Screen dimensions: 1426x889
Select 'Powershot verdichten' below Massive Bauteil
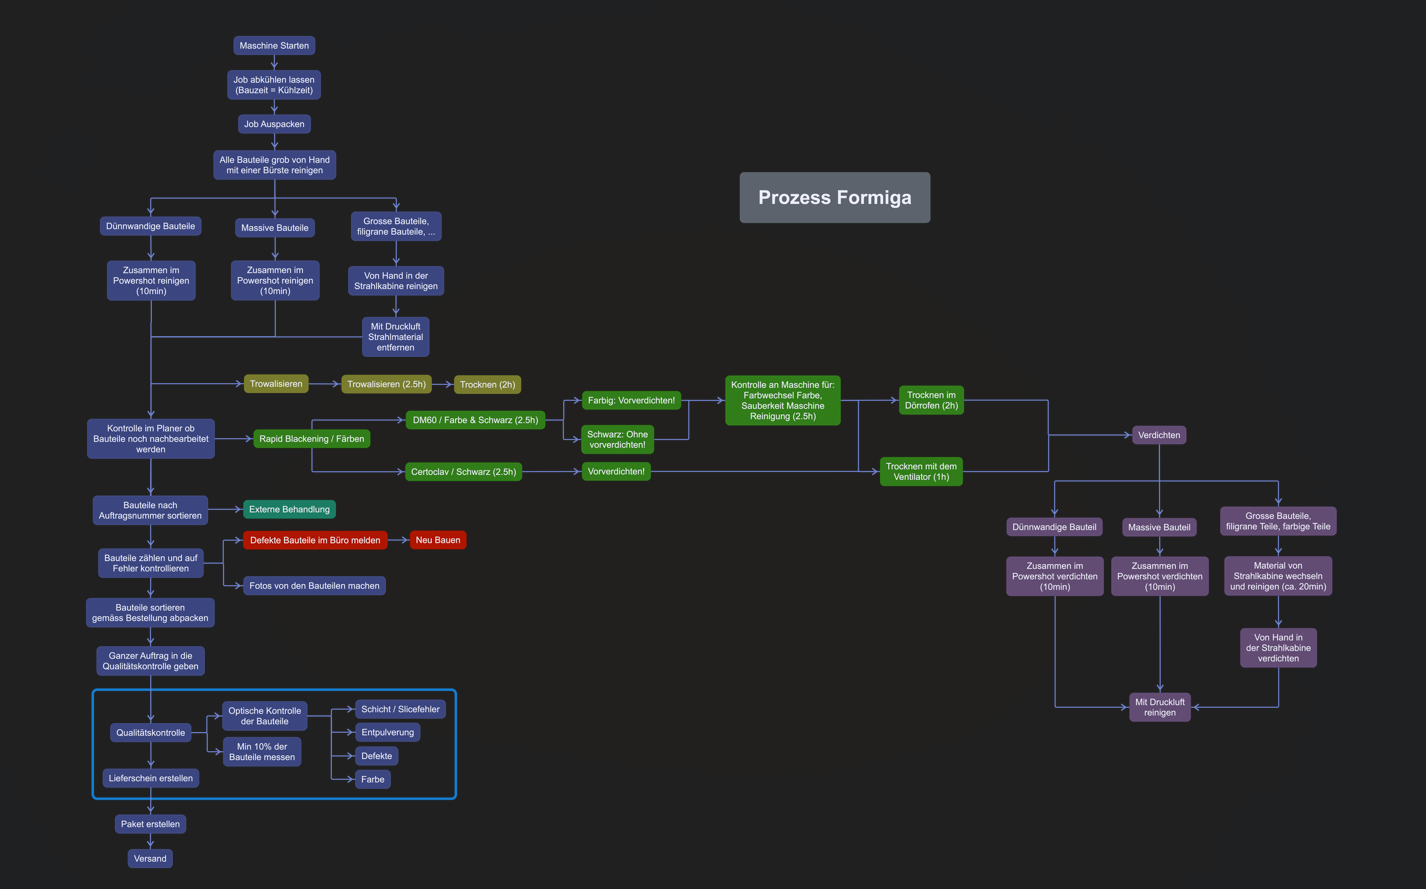pos(1160,576)
